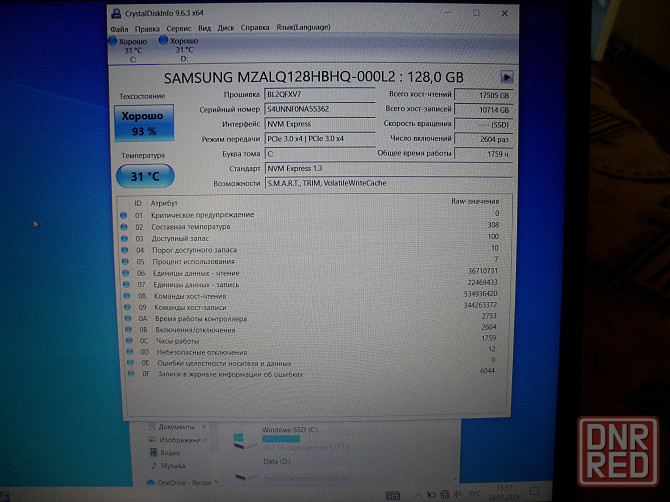Click the taskbar volume icon
670x502 pixels.
pos(458,494)
